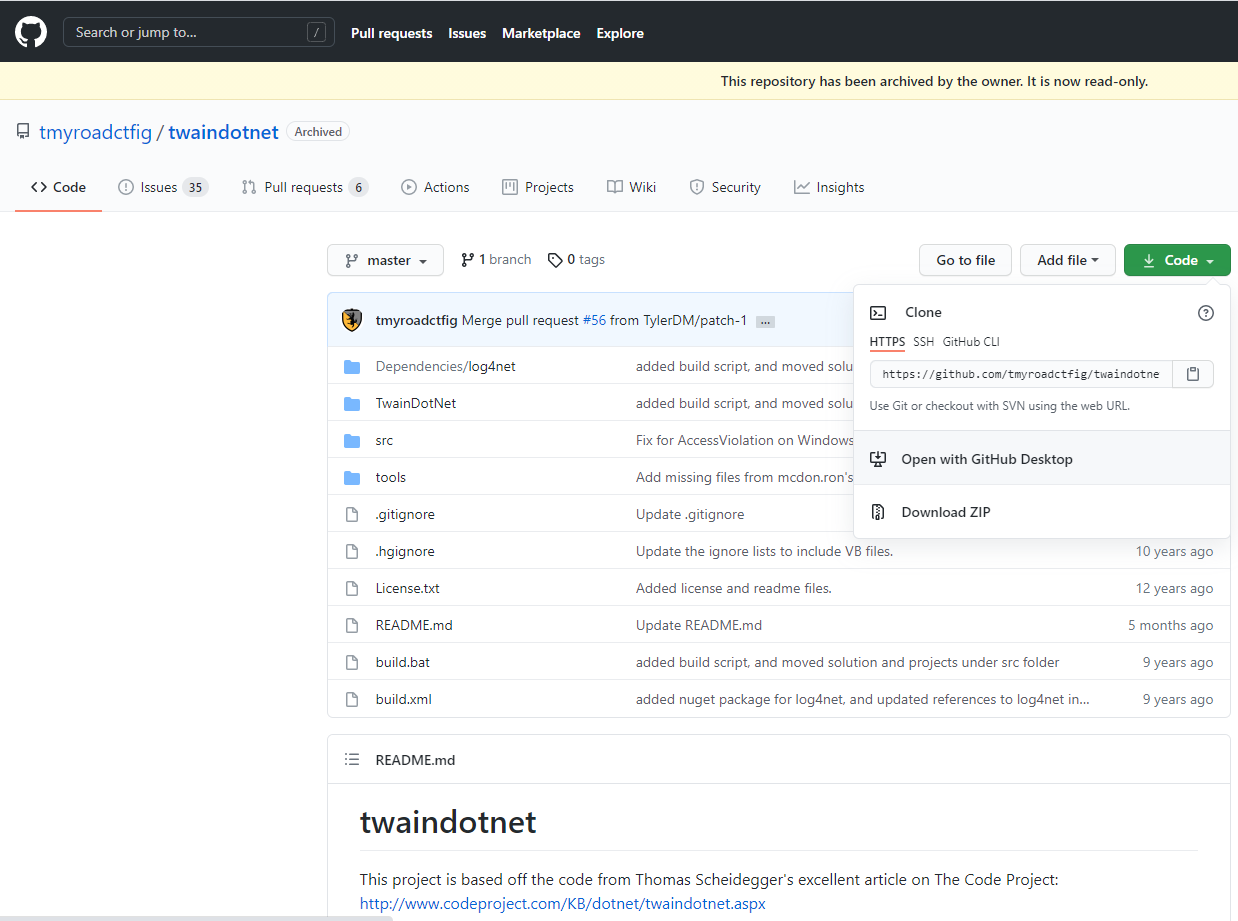The height and width of the screenshot is (921, 1238).
Task: Choose Download ZIP
Action: (1041, 512)
